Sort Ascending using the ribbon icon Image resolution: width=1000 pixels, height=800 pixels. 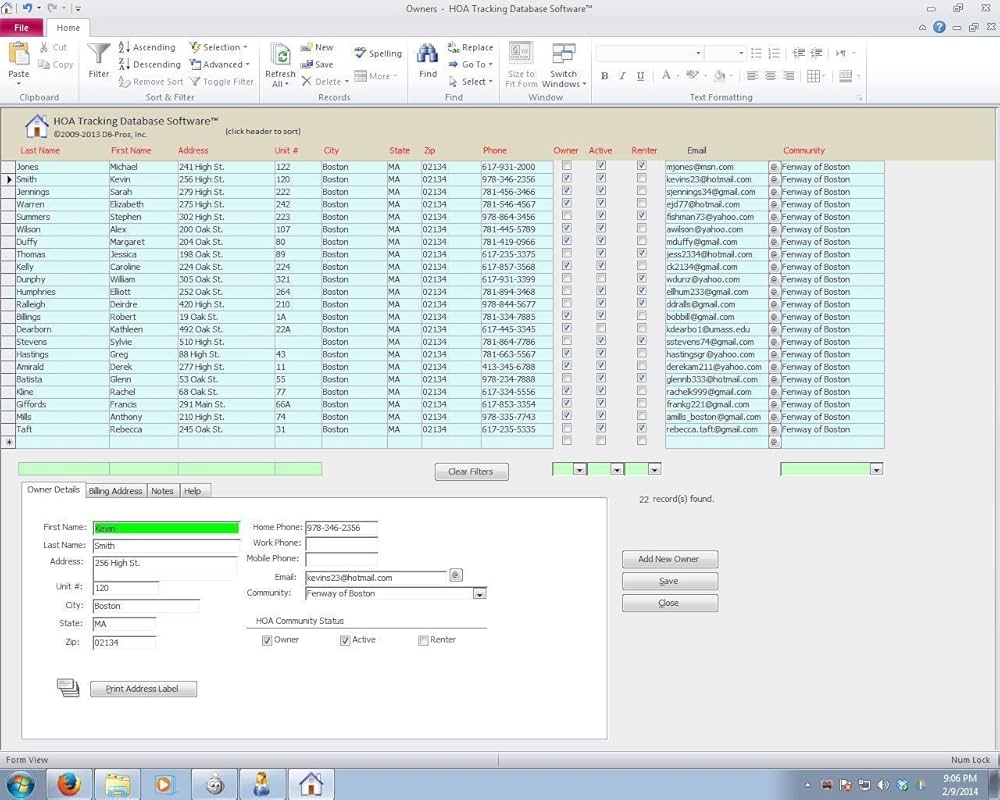124,47
